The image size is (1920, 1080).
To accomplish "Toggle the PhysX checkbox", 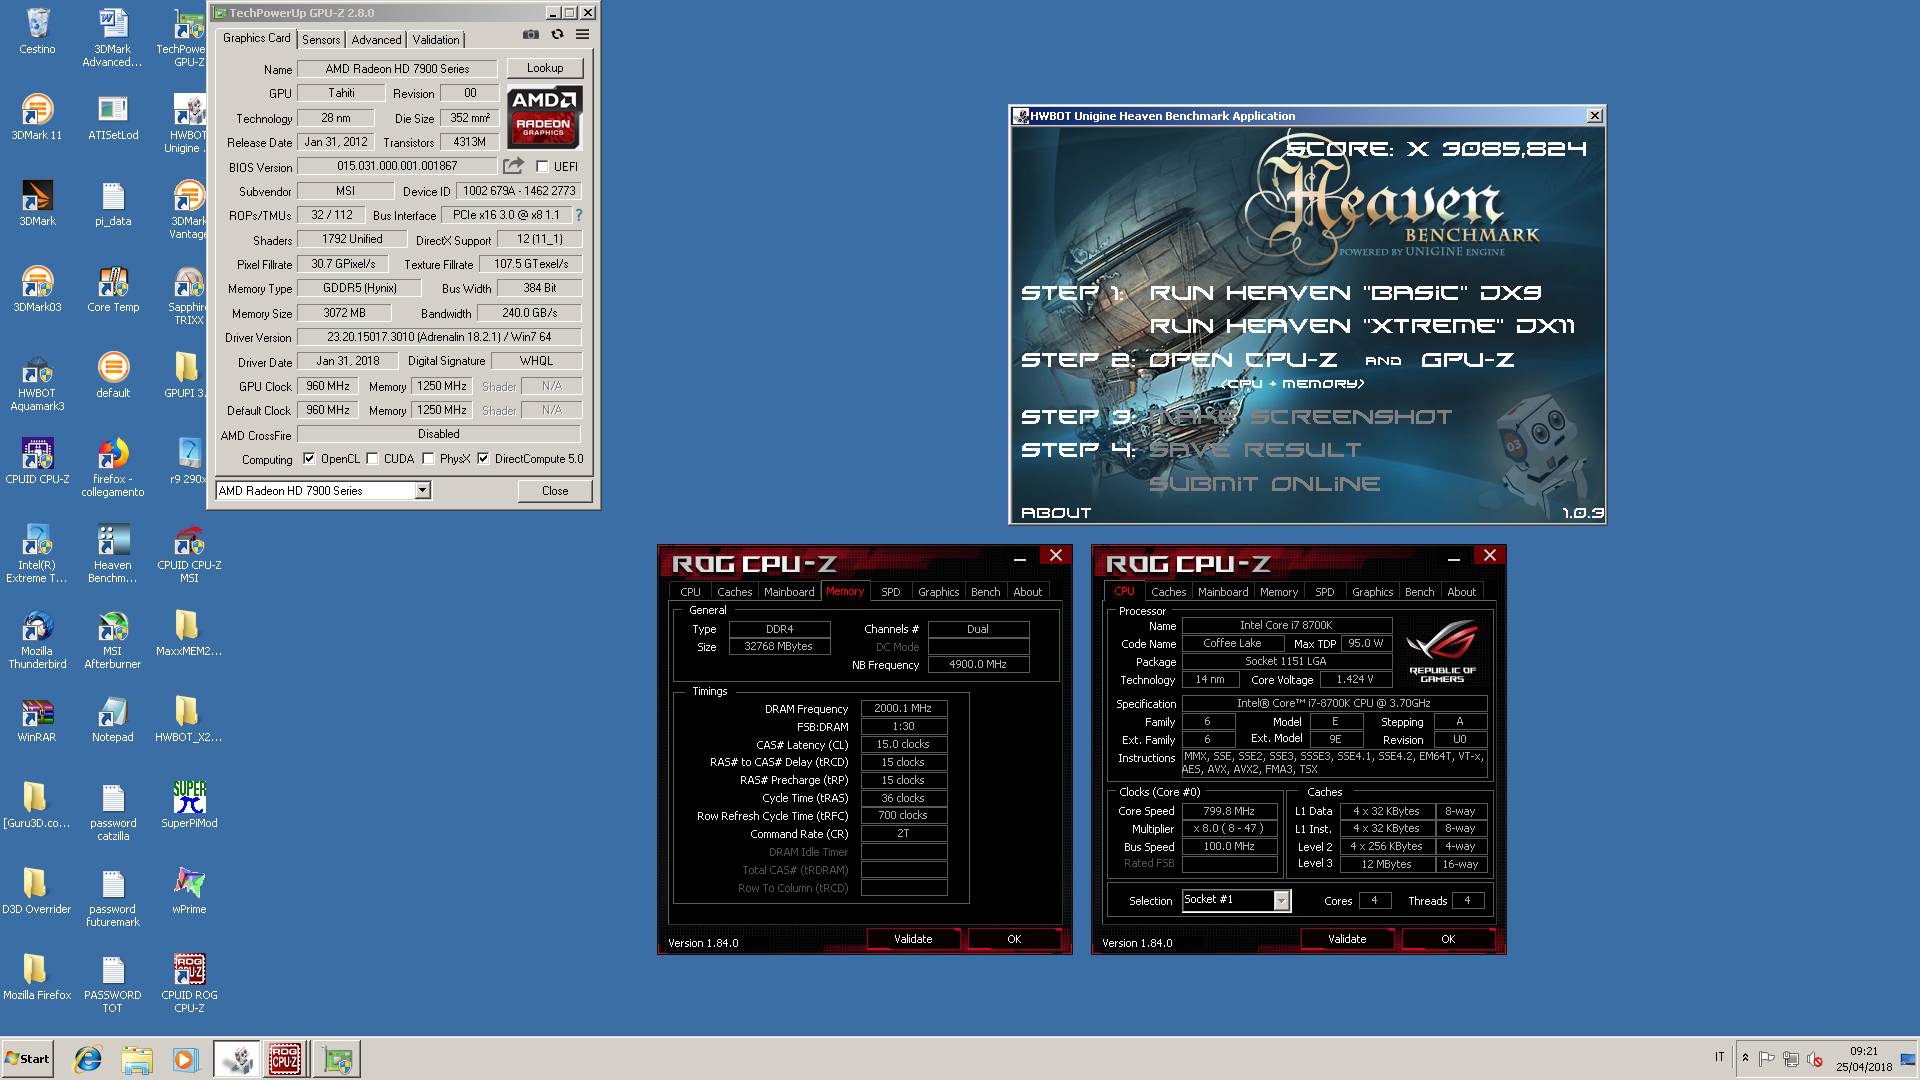I will pos(428,459).
